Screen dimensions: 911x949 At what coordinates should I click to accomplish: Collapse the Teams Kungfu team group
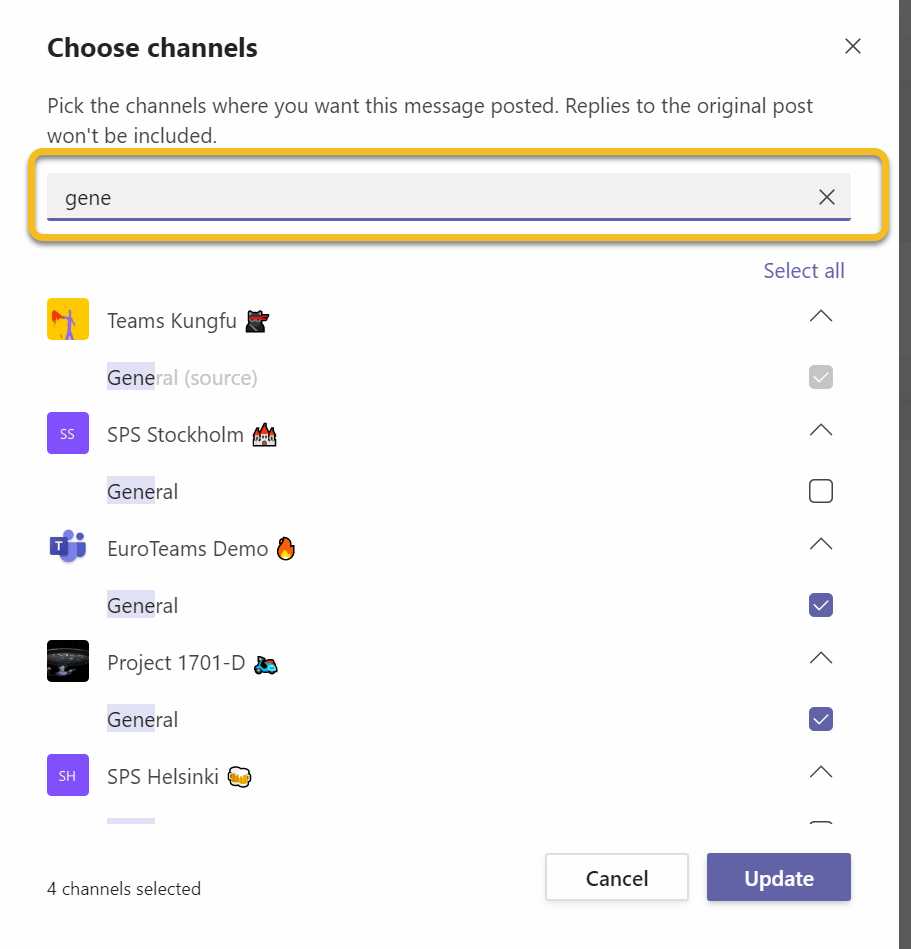[821, 317]
